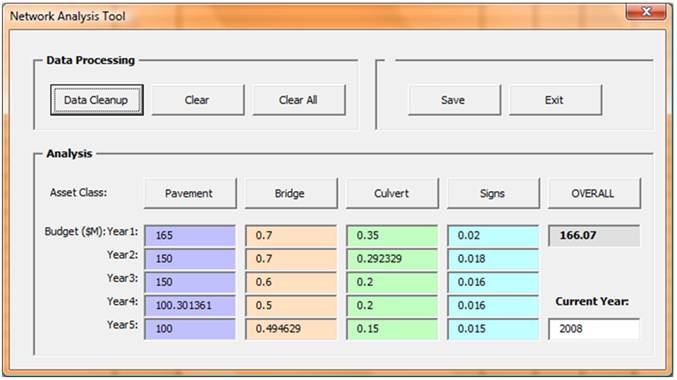Screen dimensions: 677x380
Task: Click the Data Cleanup button
Action: click(97, 100)
